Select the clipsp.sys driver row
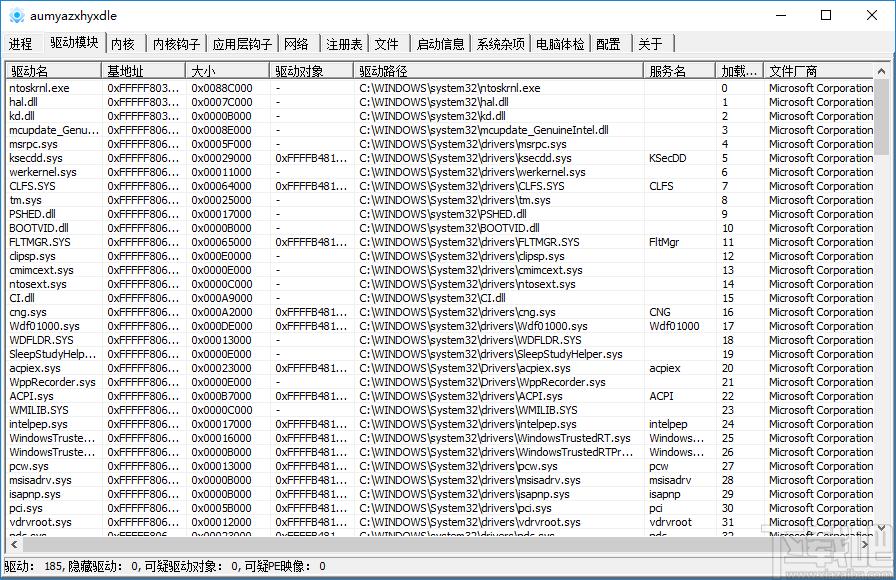The width and height of the screenshot is (896, 580). (x=441, y=256)
